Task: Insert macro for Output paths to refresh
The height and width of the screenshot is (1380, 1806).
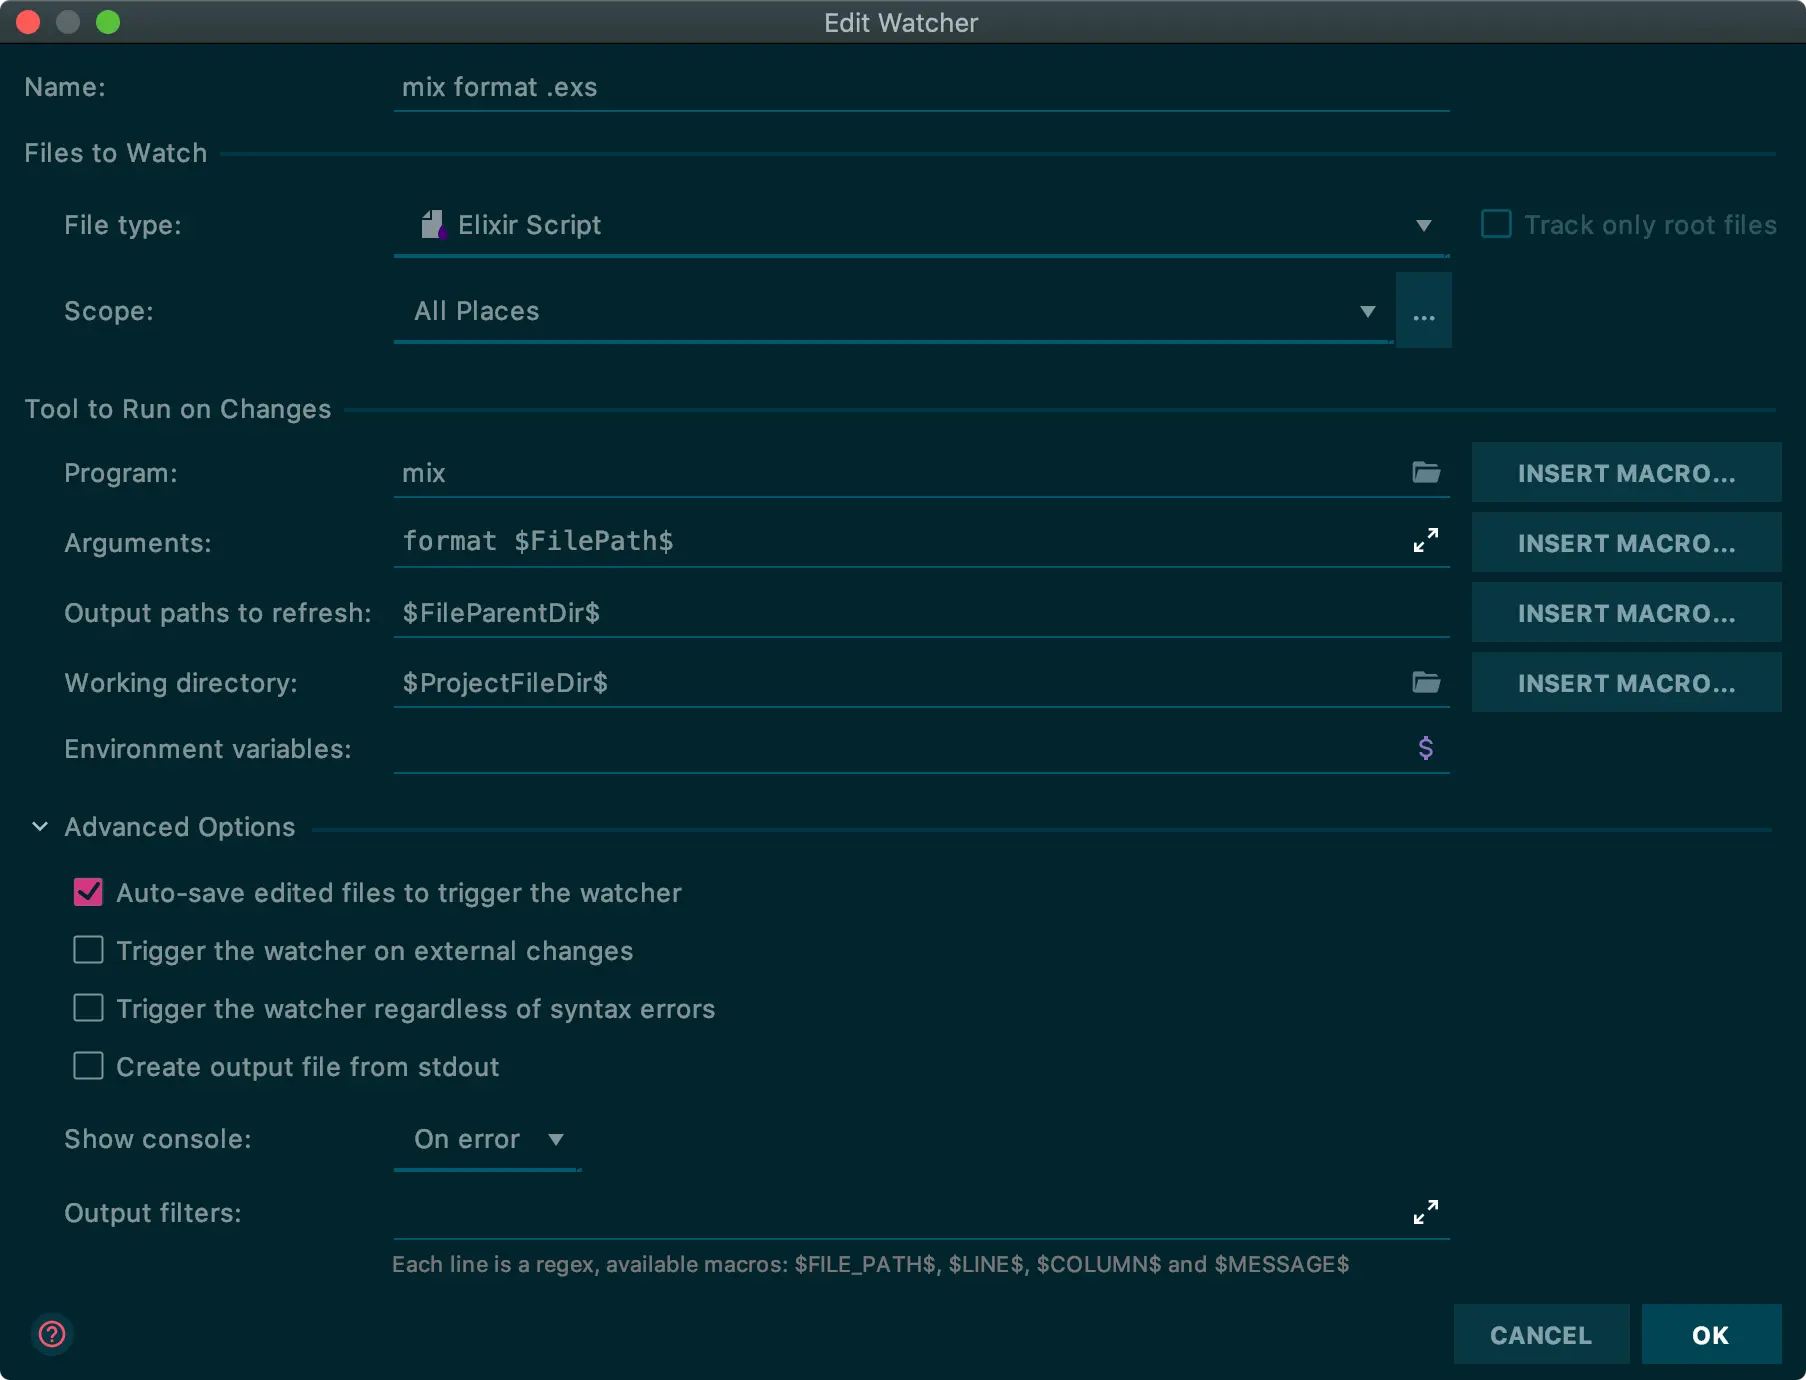Action: pos(1626,613)
